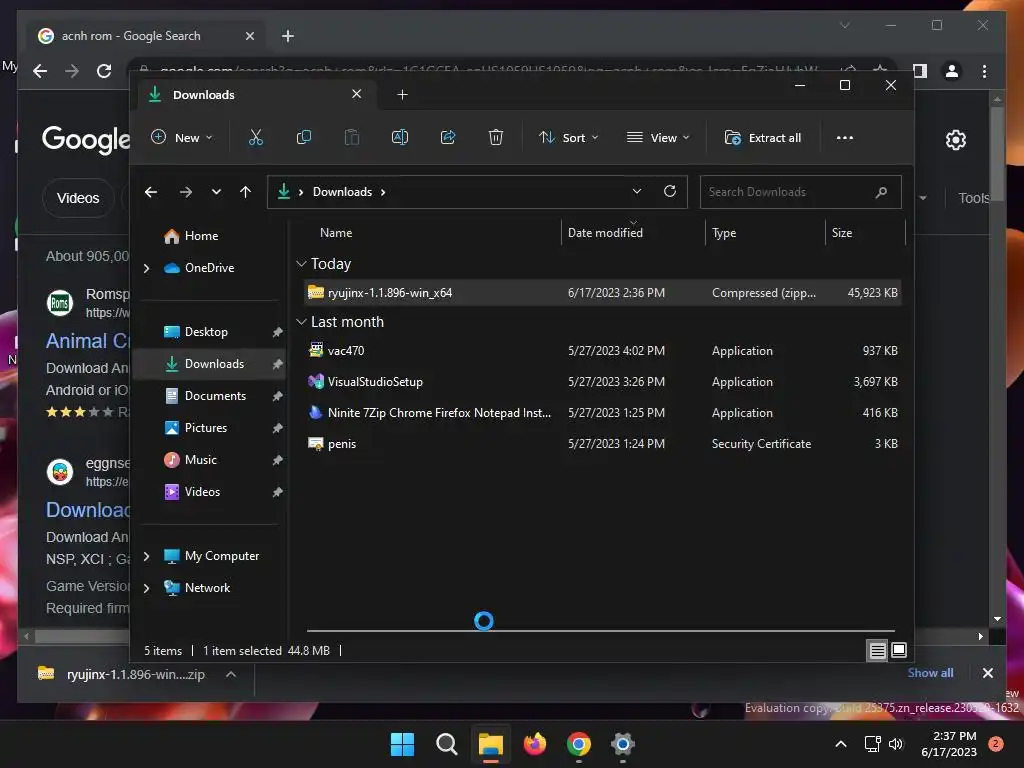The width and height of the screenshot is (1024, 768).
Task: Reload the Chrome page
Action: [x=104, y=71]
